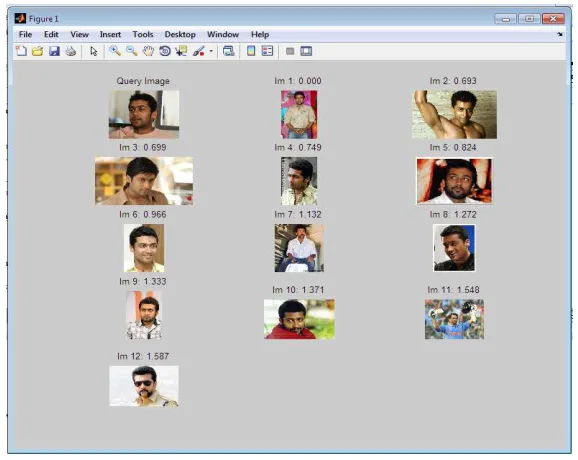Maximize the Figure 1 window
Image resolution: width=578 pixels, height=460 pixels.
click(x=529, y=18)
